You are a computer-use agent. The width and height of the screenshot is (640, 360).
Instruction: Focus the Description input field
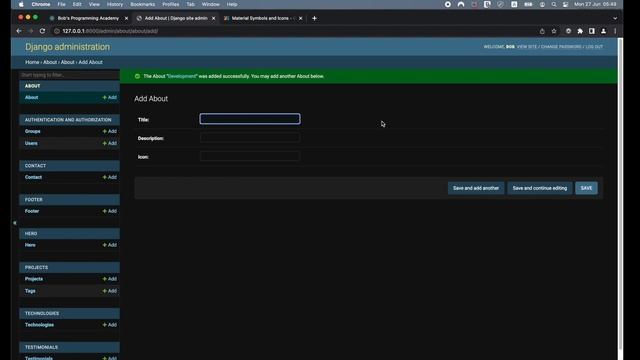(250, 138)
